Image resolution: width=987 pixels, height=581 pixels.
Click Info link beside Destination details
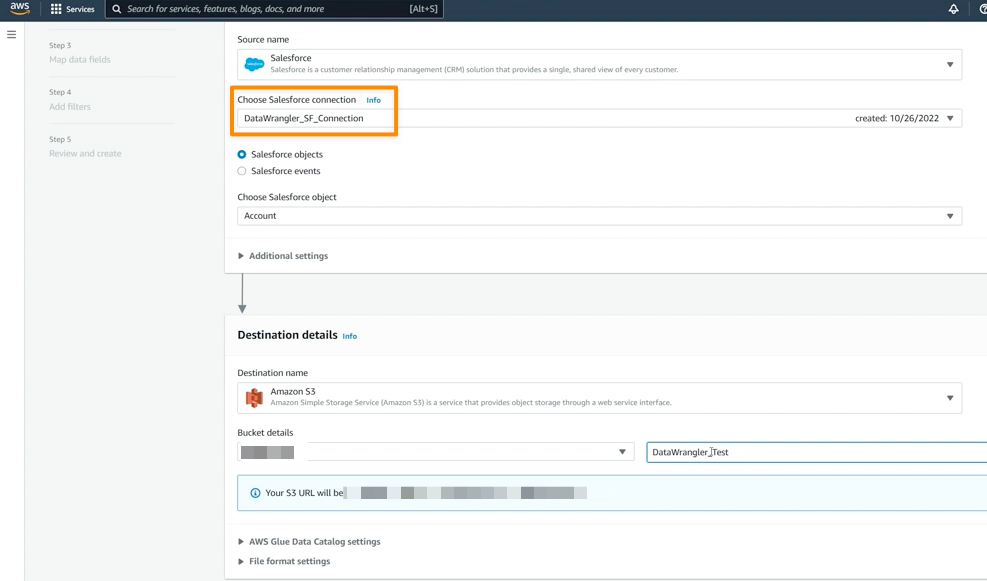point(349,336)
